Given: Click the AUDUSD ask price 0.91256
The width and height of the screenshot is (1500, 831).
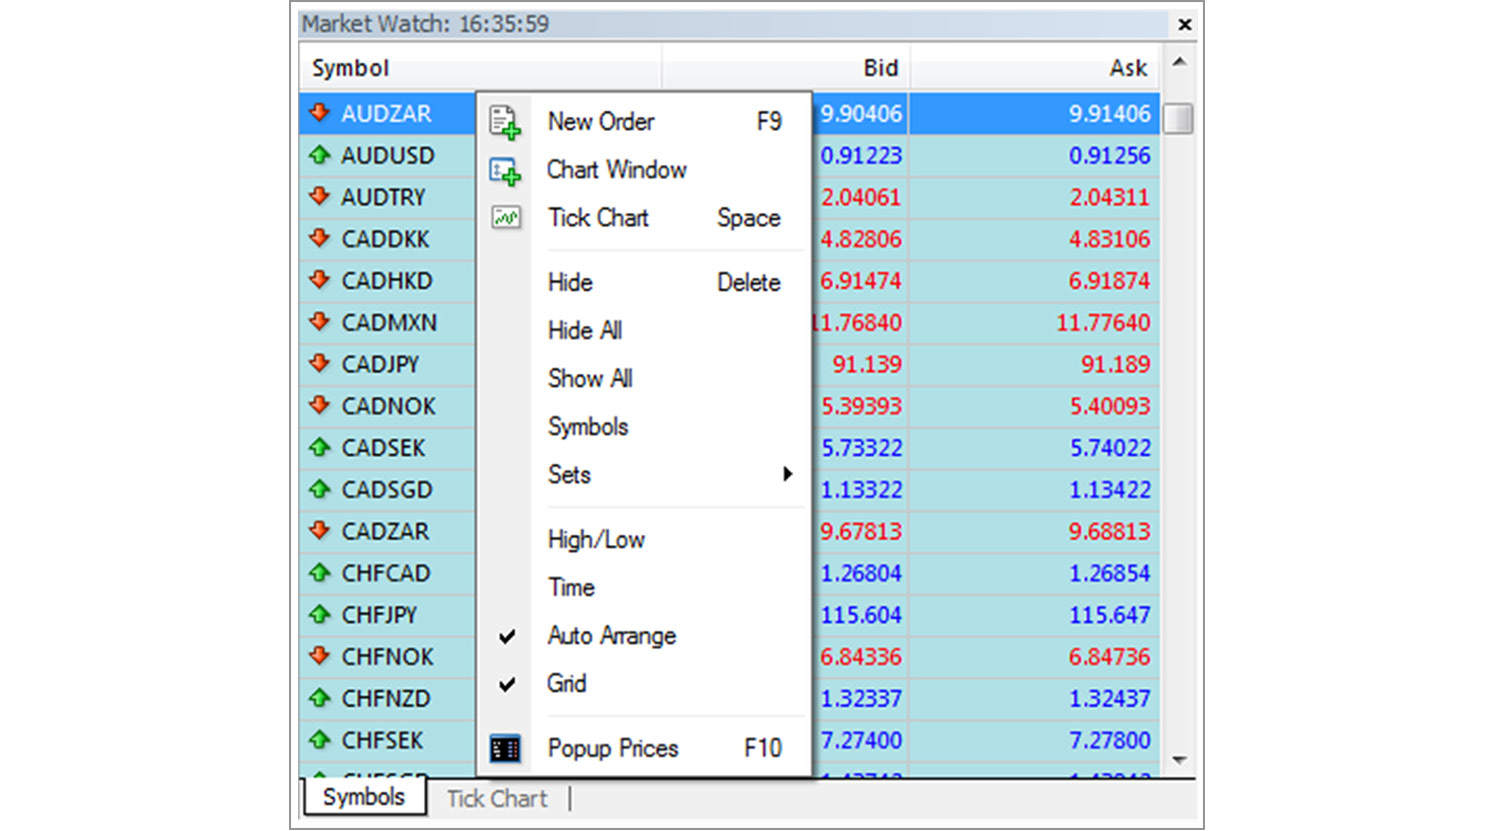Looking at the screenshot, I should tap(1109, 156).
